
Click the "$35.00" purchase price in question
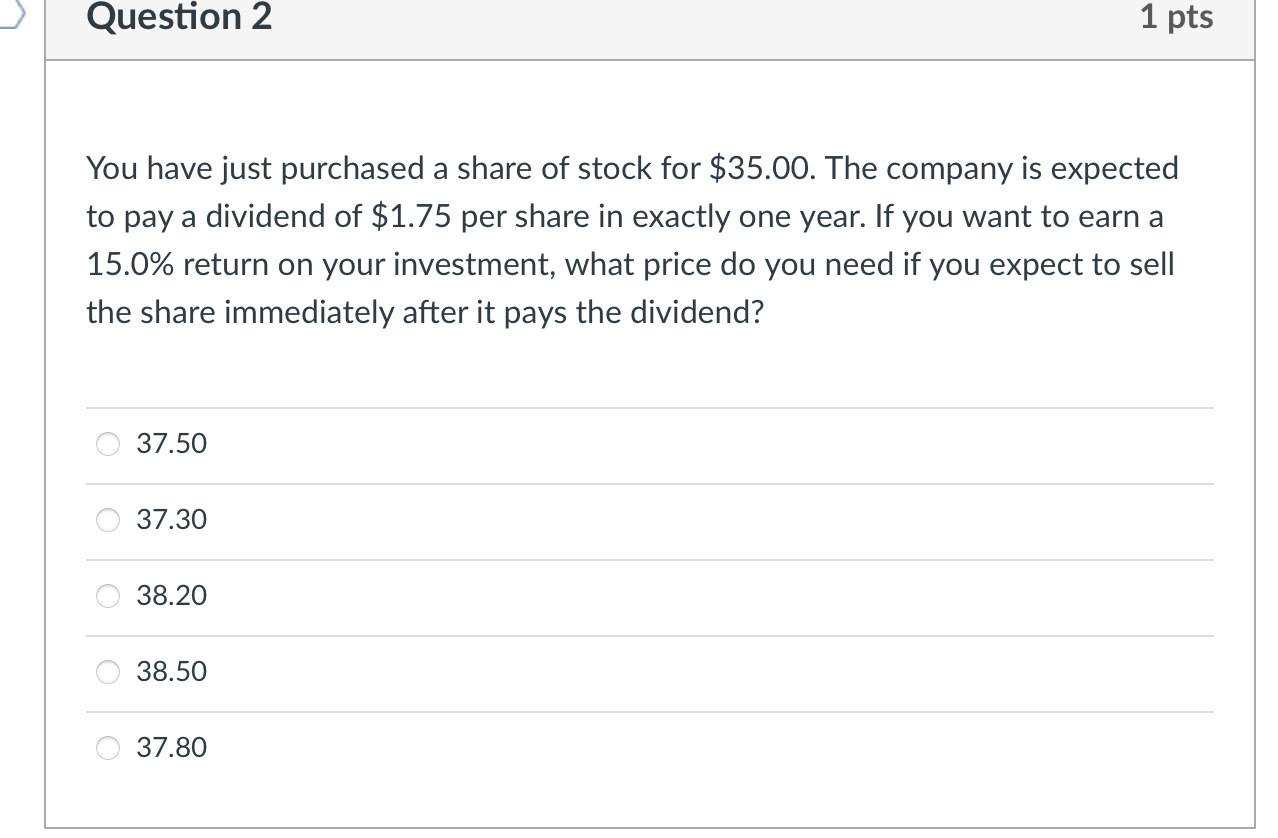click(763, 168)
